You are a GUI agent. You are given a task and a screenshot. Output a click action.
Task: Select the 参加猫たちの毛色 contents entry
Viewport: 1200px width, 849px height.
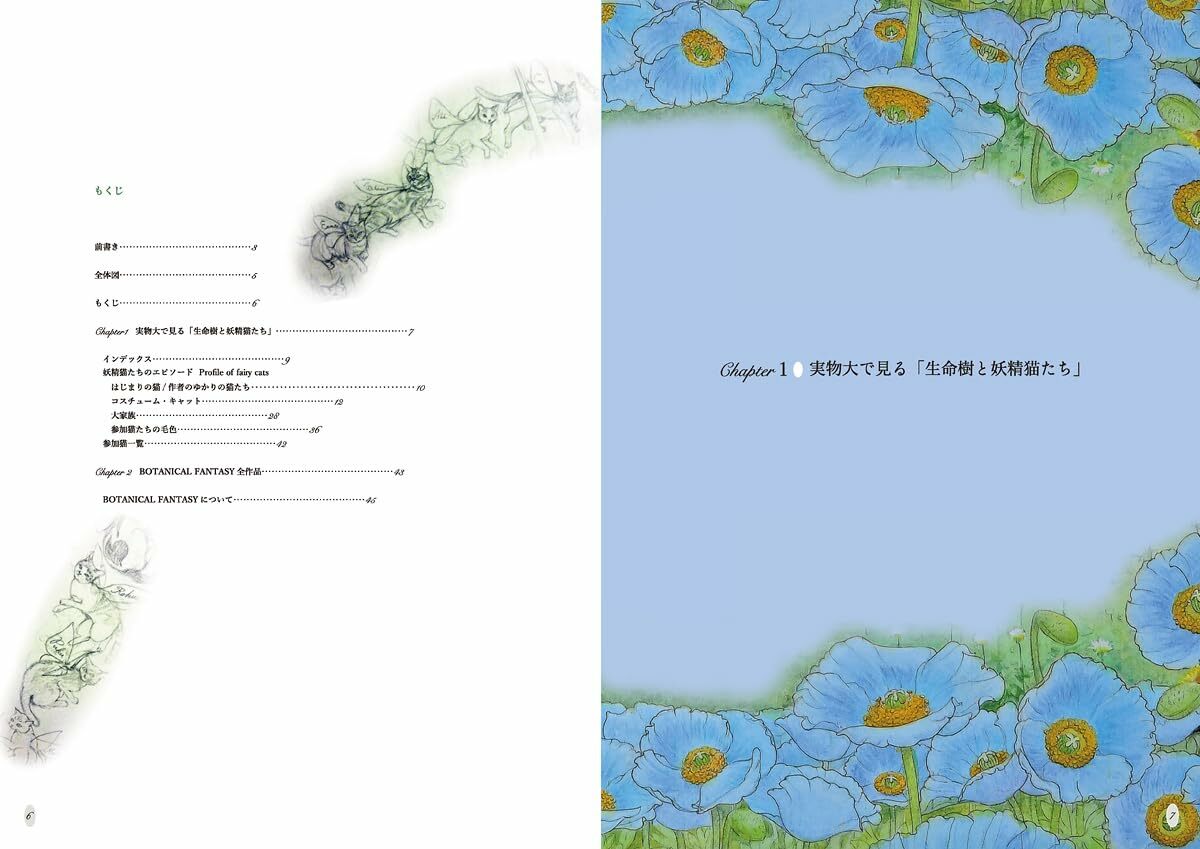coord(215,429)
